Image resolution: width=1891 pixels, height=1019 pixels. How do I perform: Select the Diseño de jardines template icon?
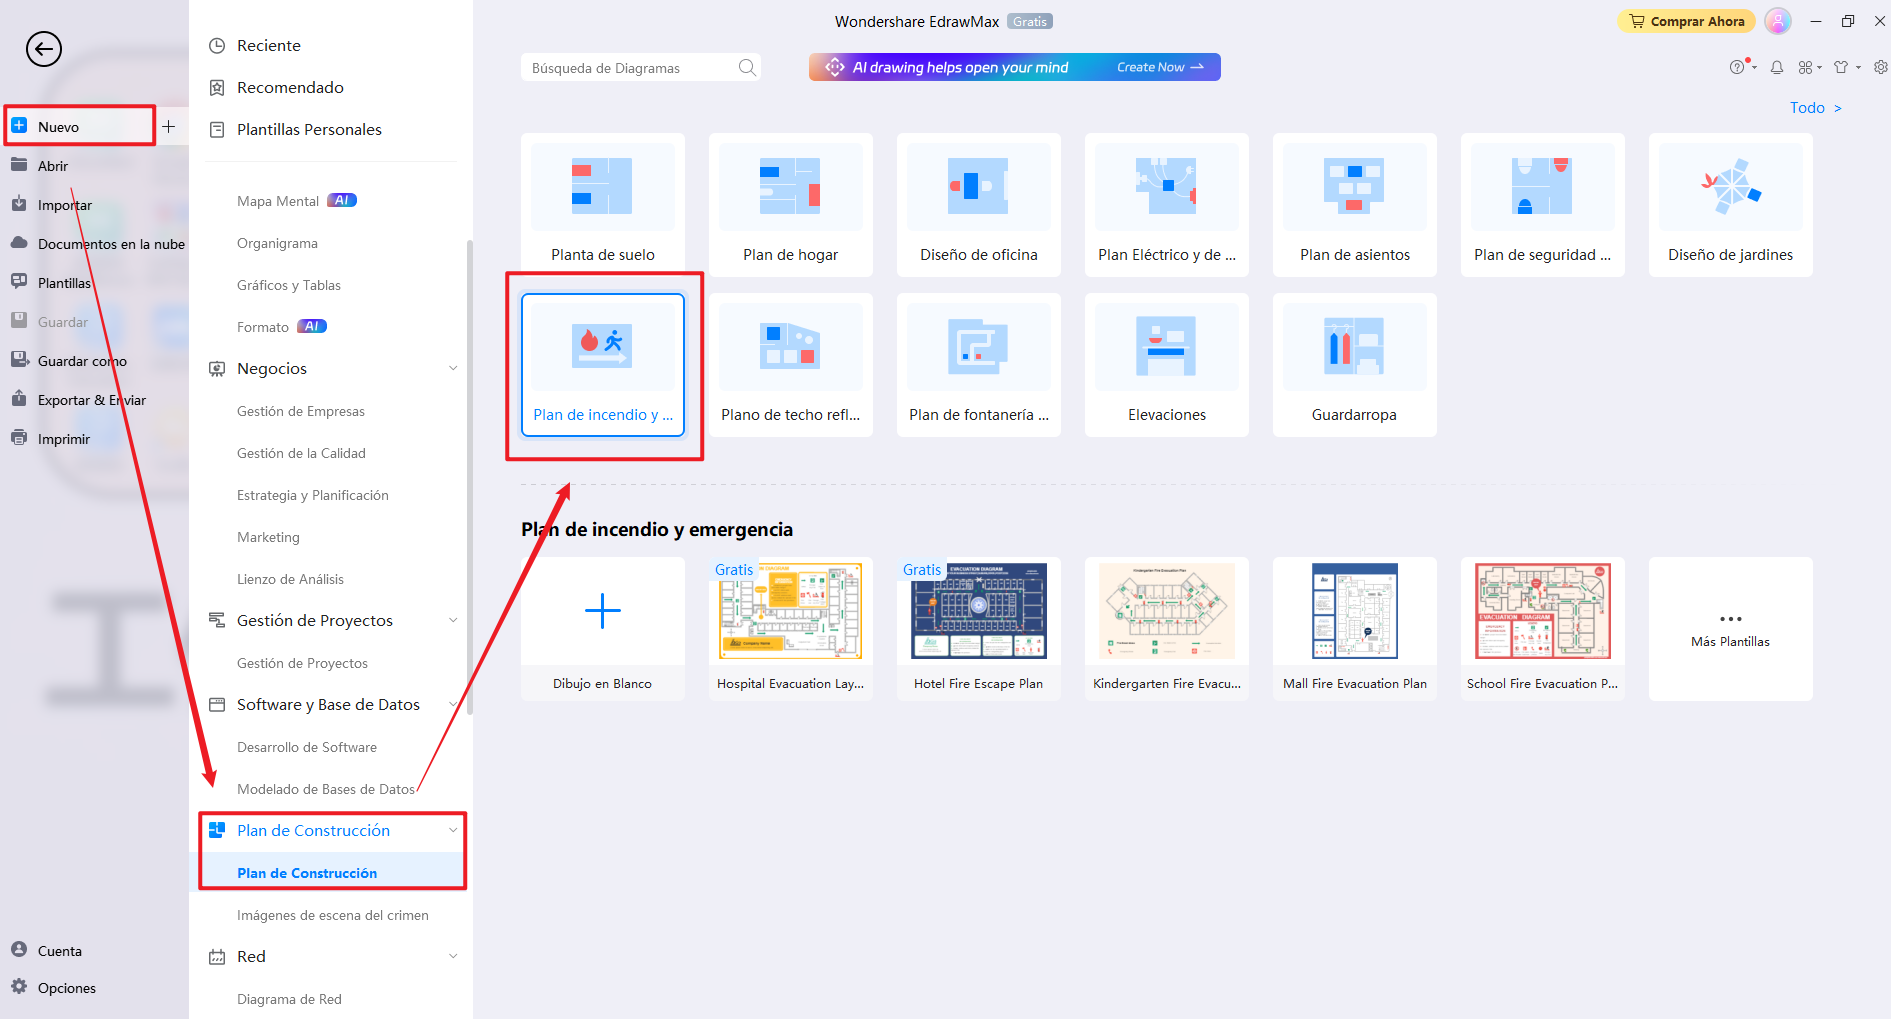tap(1730, 188)
